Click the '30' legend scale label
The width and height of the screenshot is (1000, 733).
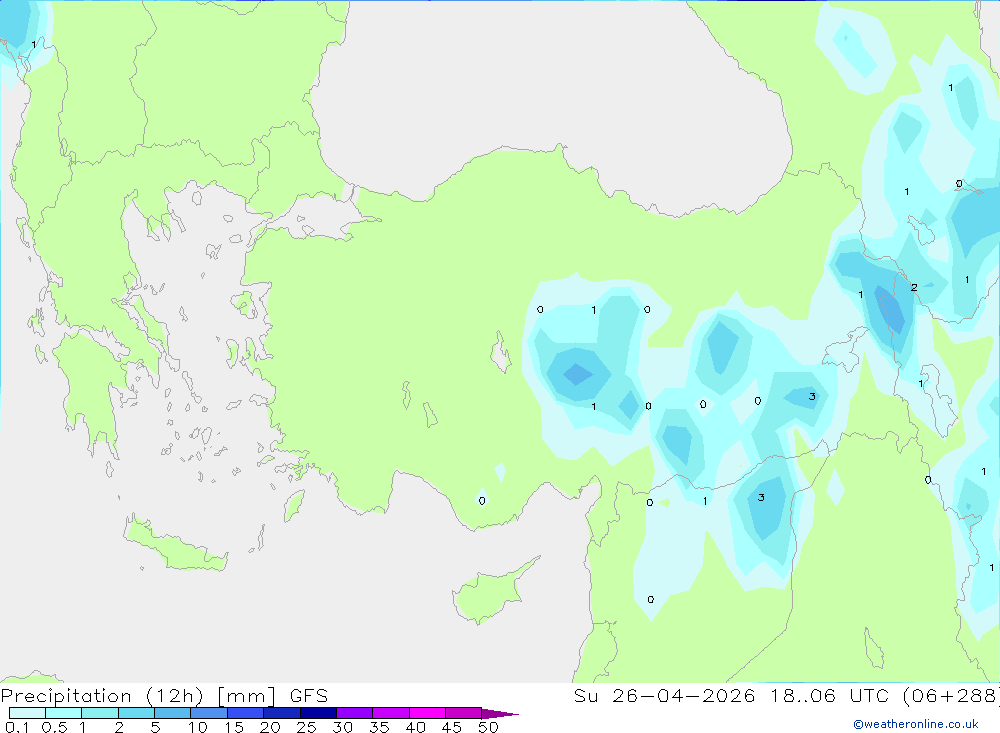point(342,727)
